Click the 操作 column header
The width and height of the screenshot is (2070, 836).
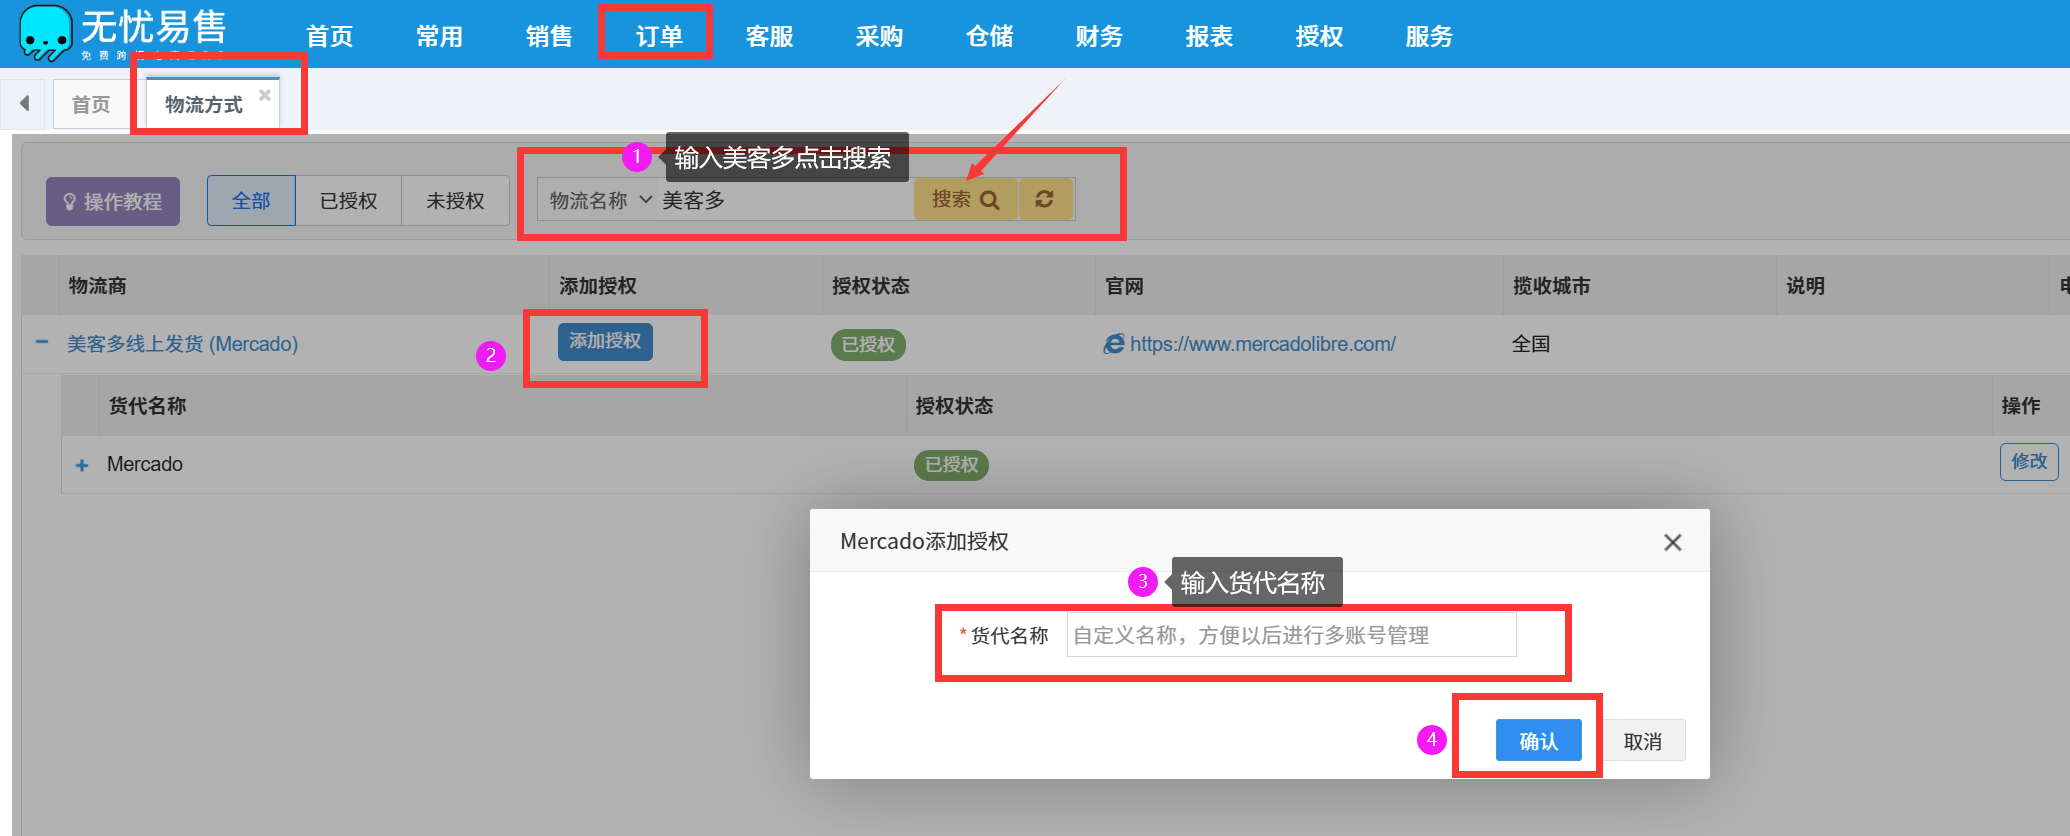point(2020,406)
